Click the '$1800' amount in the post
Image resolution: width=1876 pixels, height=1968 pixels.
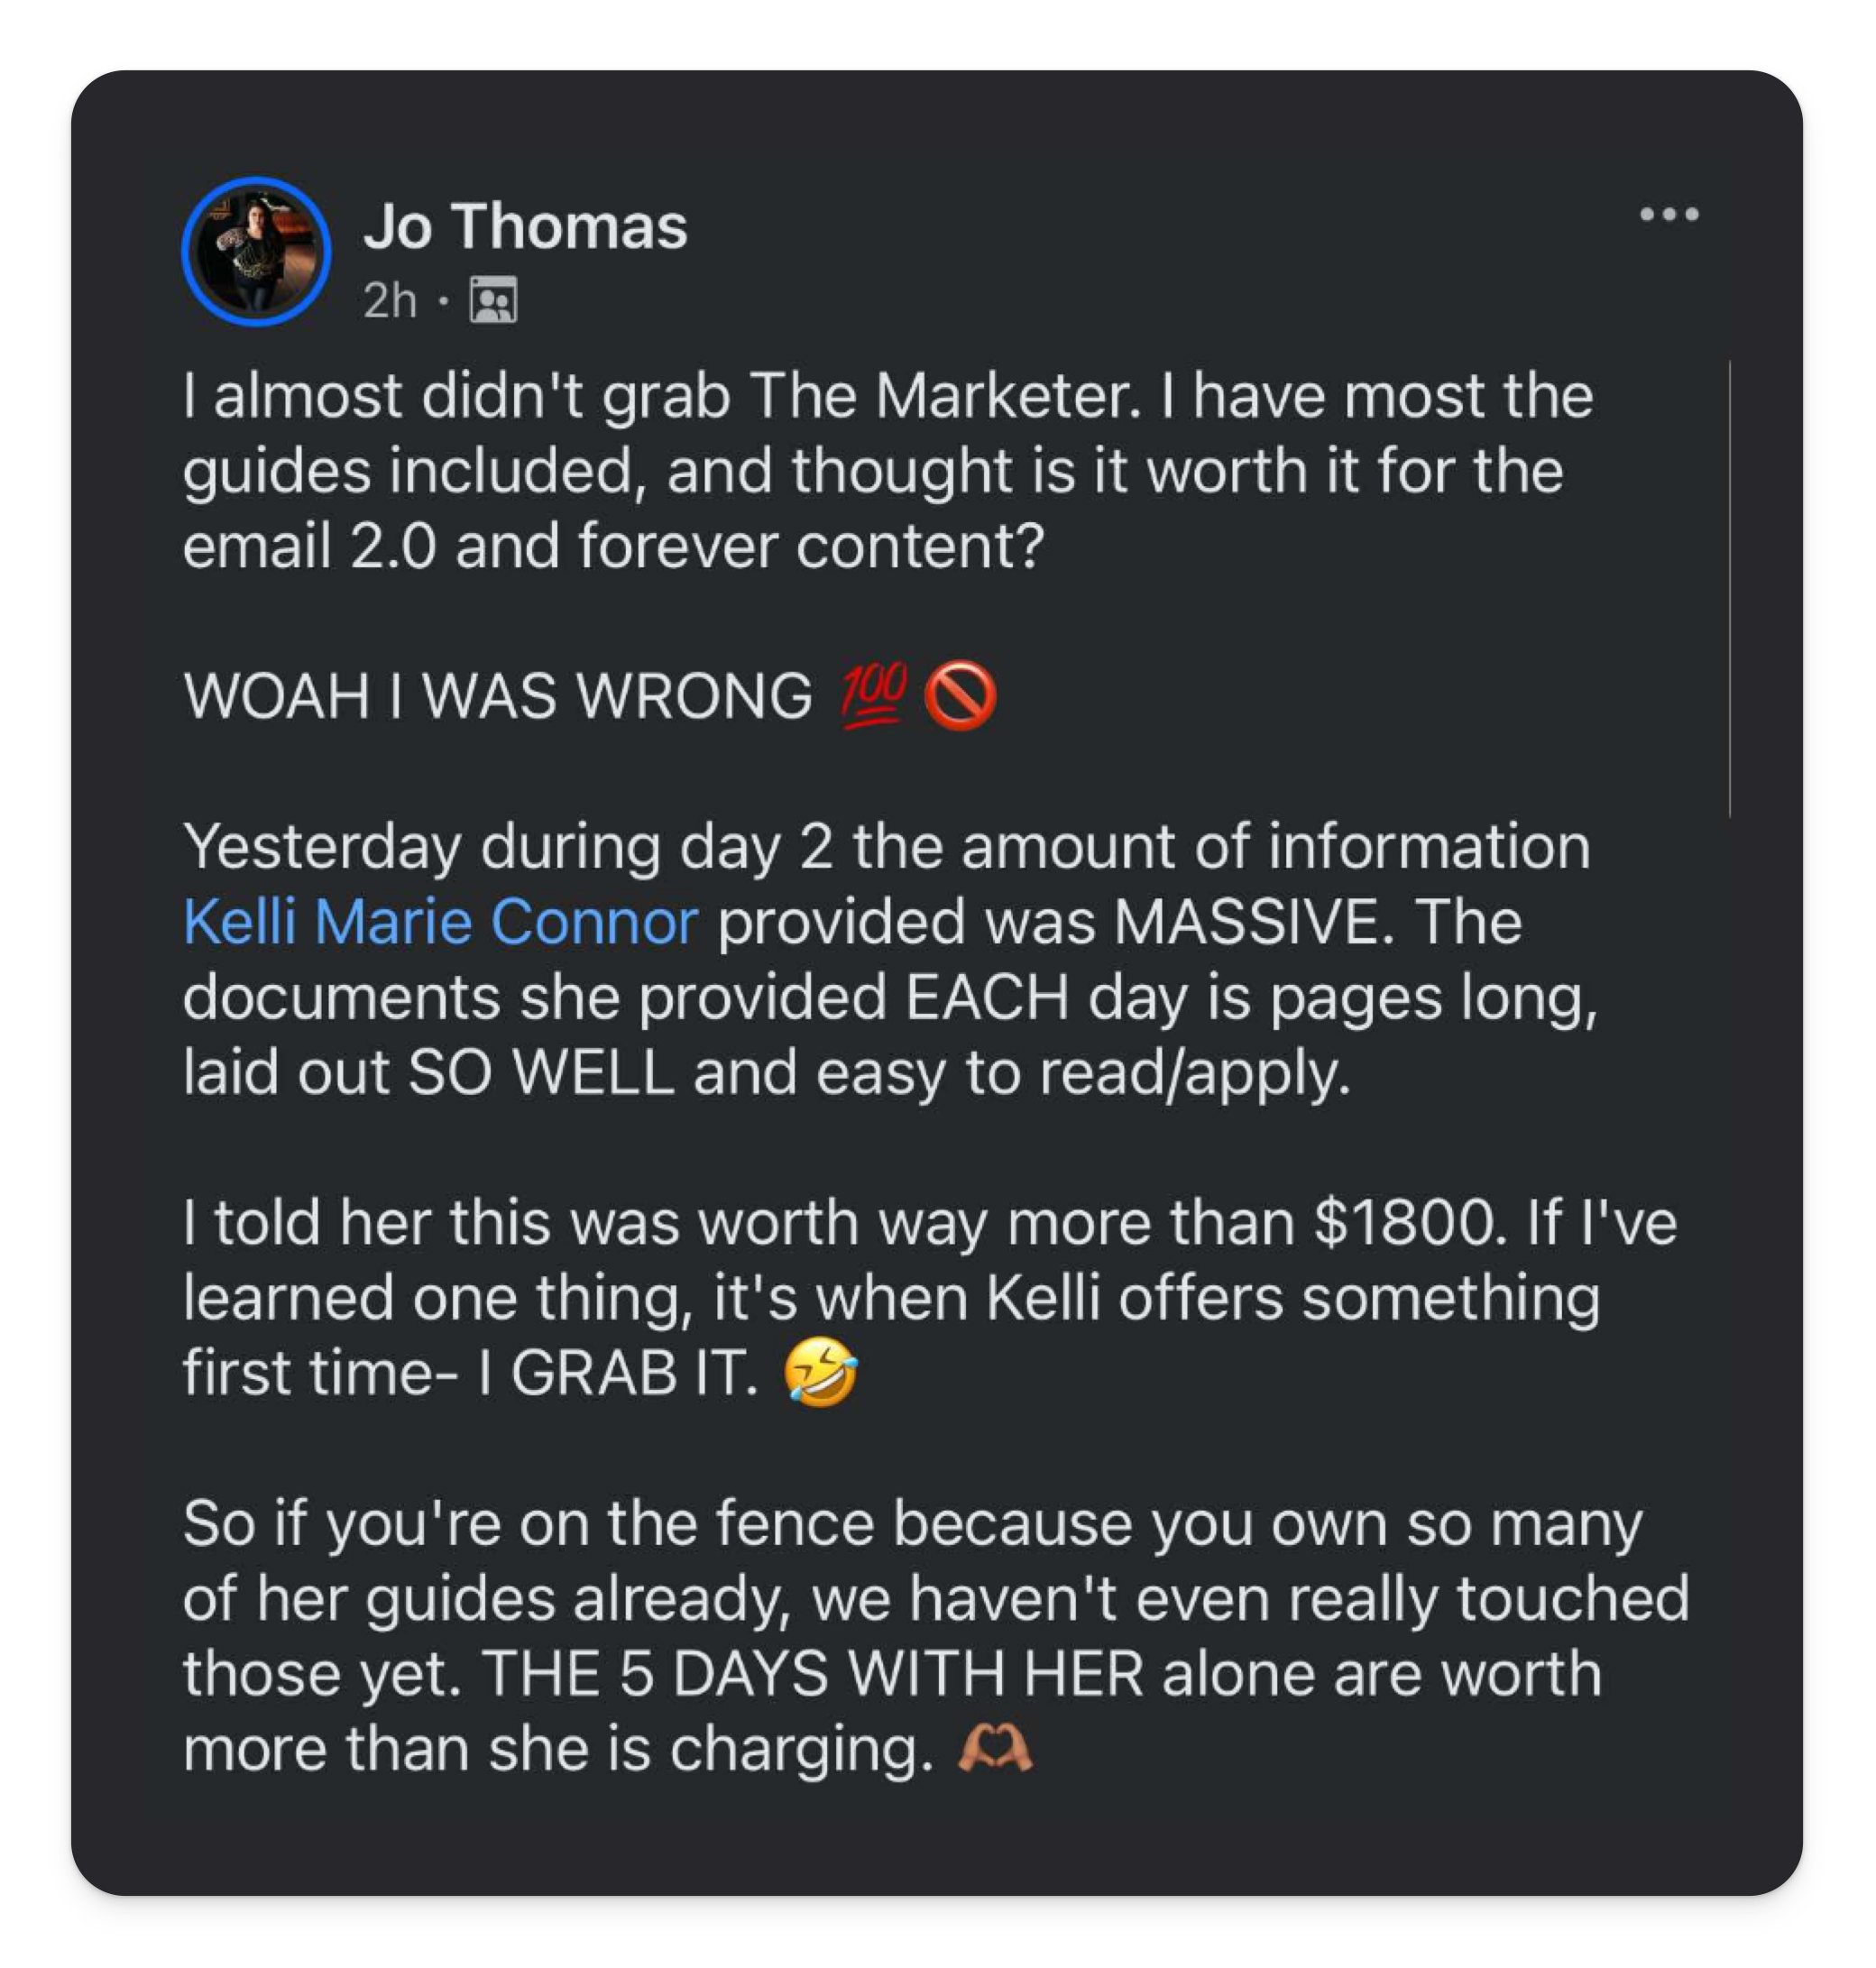1408,1222
